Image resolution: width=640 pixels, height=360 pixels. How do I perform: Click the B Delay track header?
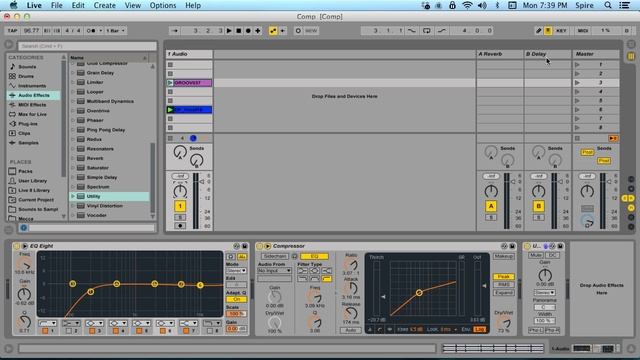pyautogui.click(x=547, y=54)
